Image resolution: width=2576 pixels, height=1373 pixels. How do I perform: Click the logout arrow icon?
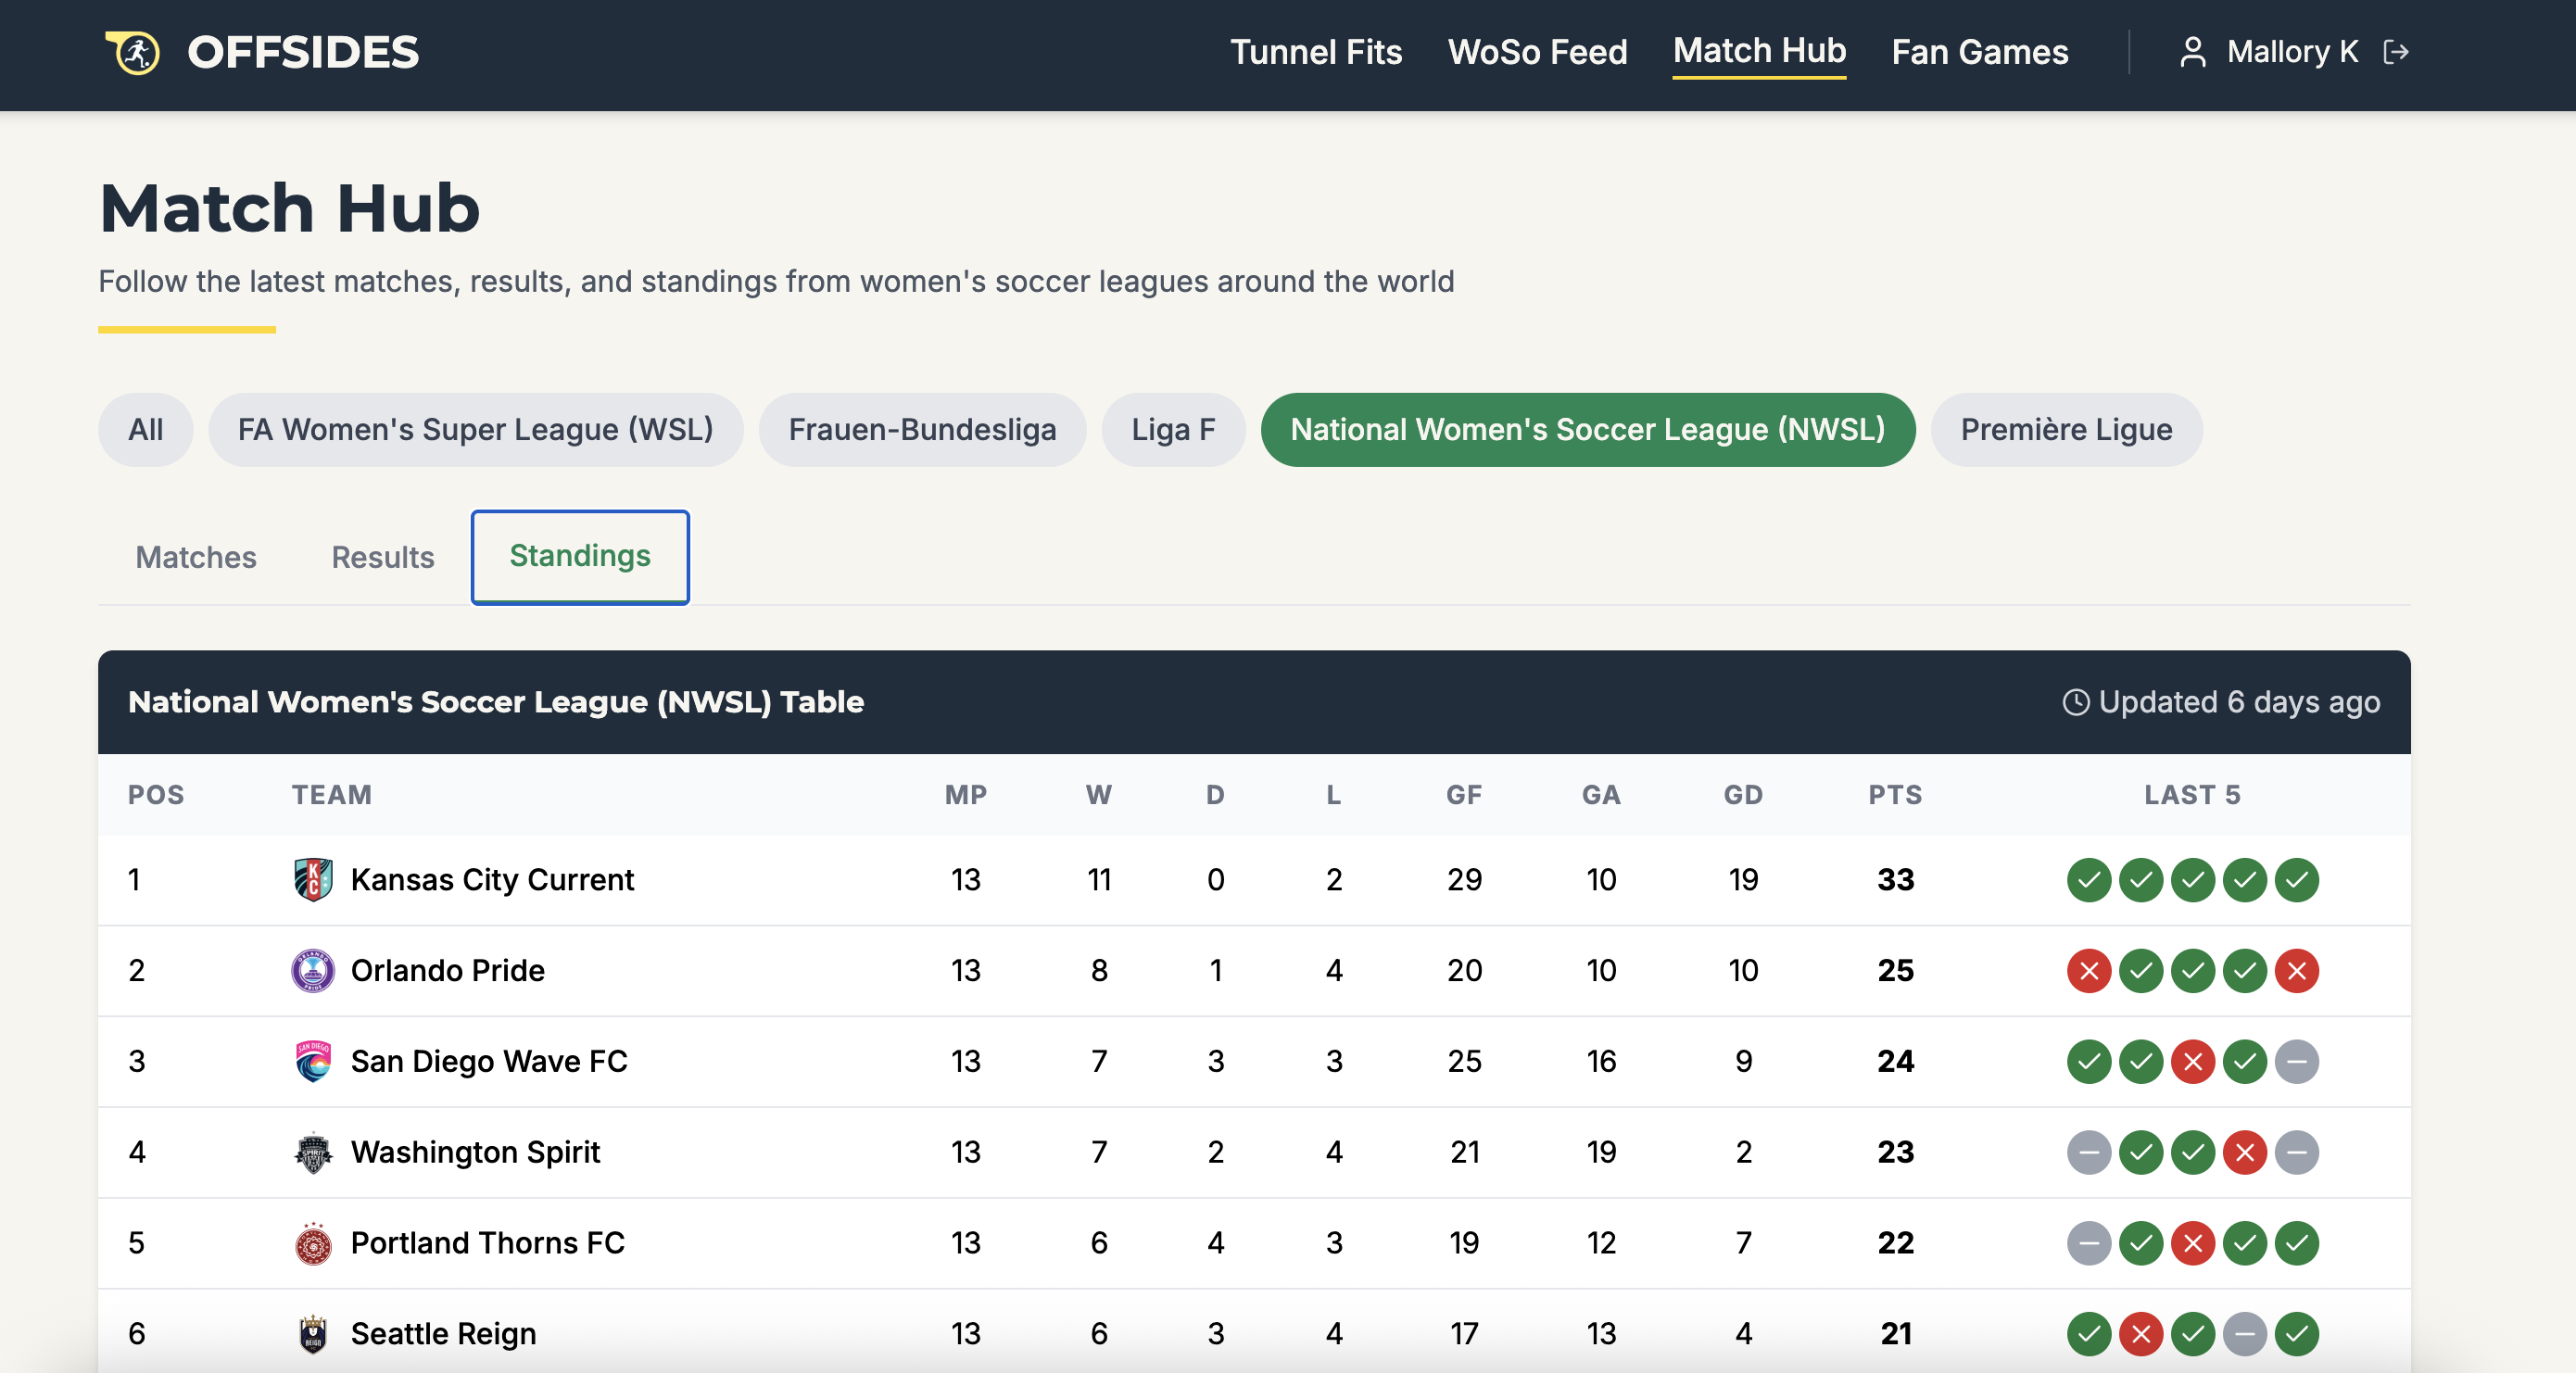point(2396,52)
